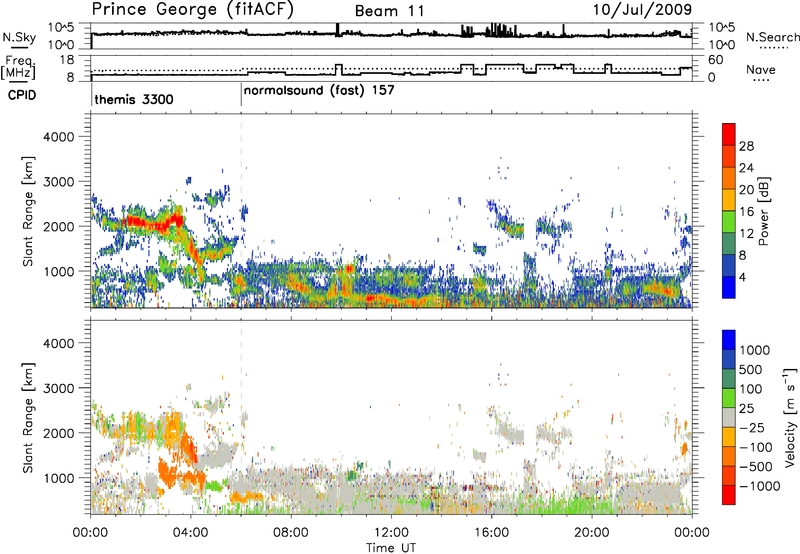Click the 'N.Sky' legend label
The image size is (800, 554).
19,37
